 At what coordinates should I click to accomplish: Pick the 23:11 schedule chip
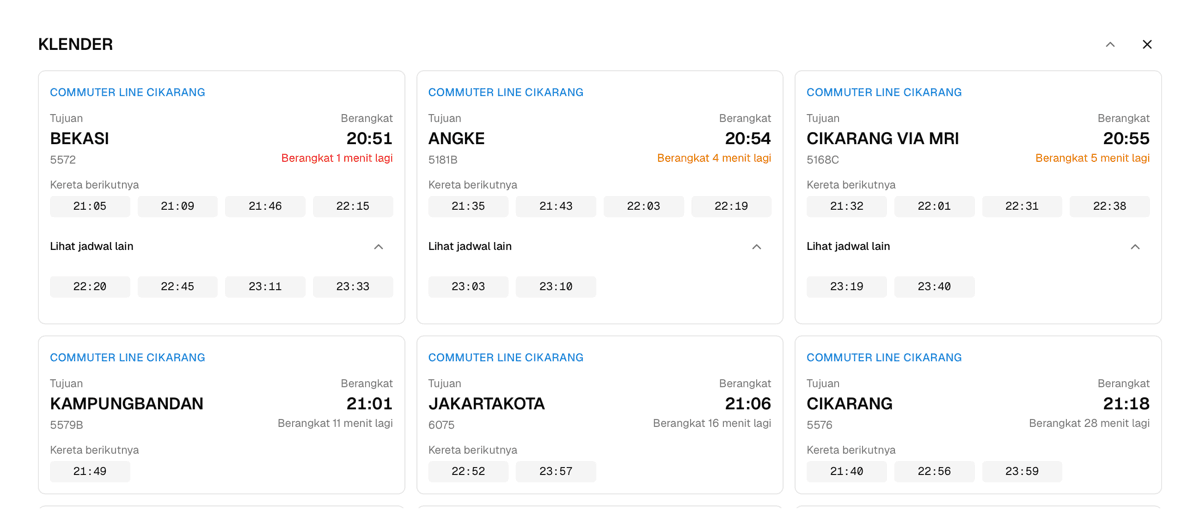point(265,287)
